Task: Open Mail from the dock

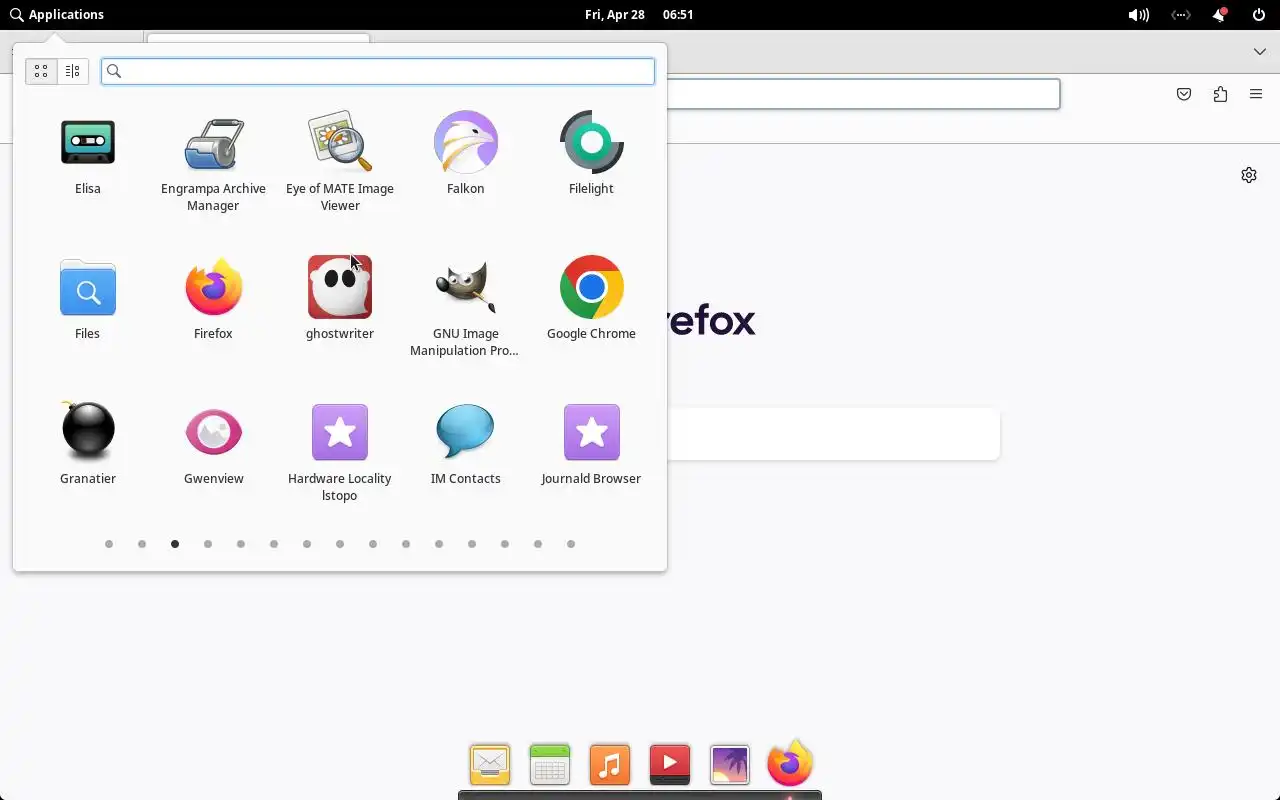Action: click(490, 765)
